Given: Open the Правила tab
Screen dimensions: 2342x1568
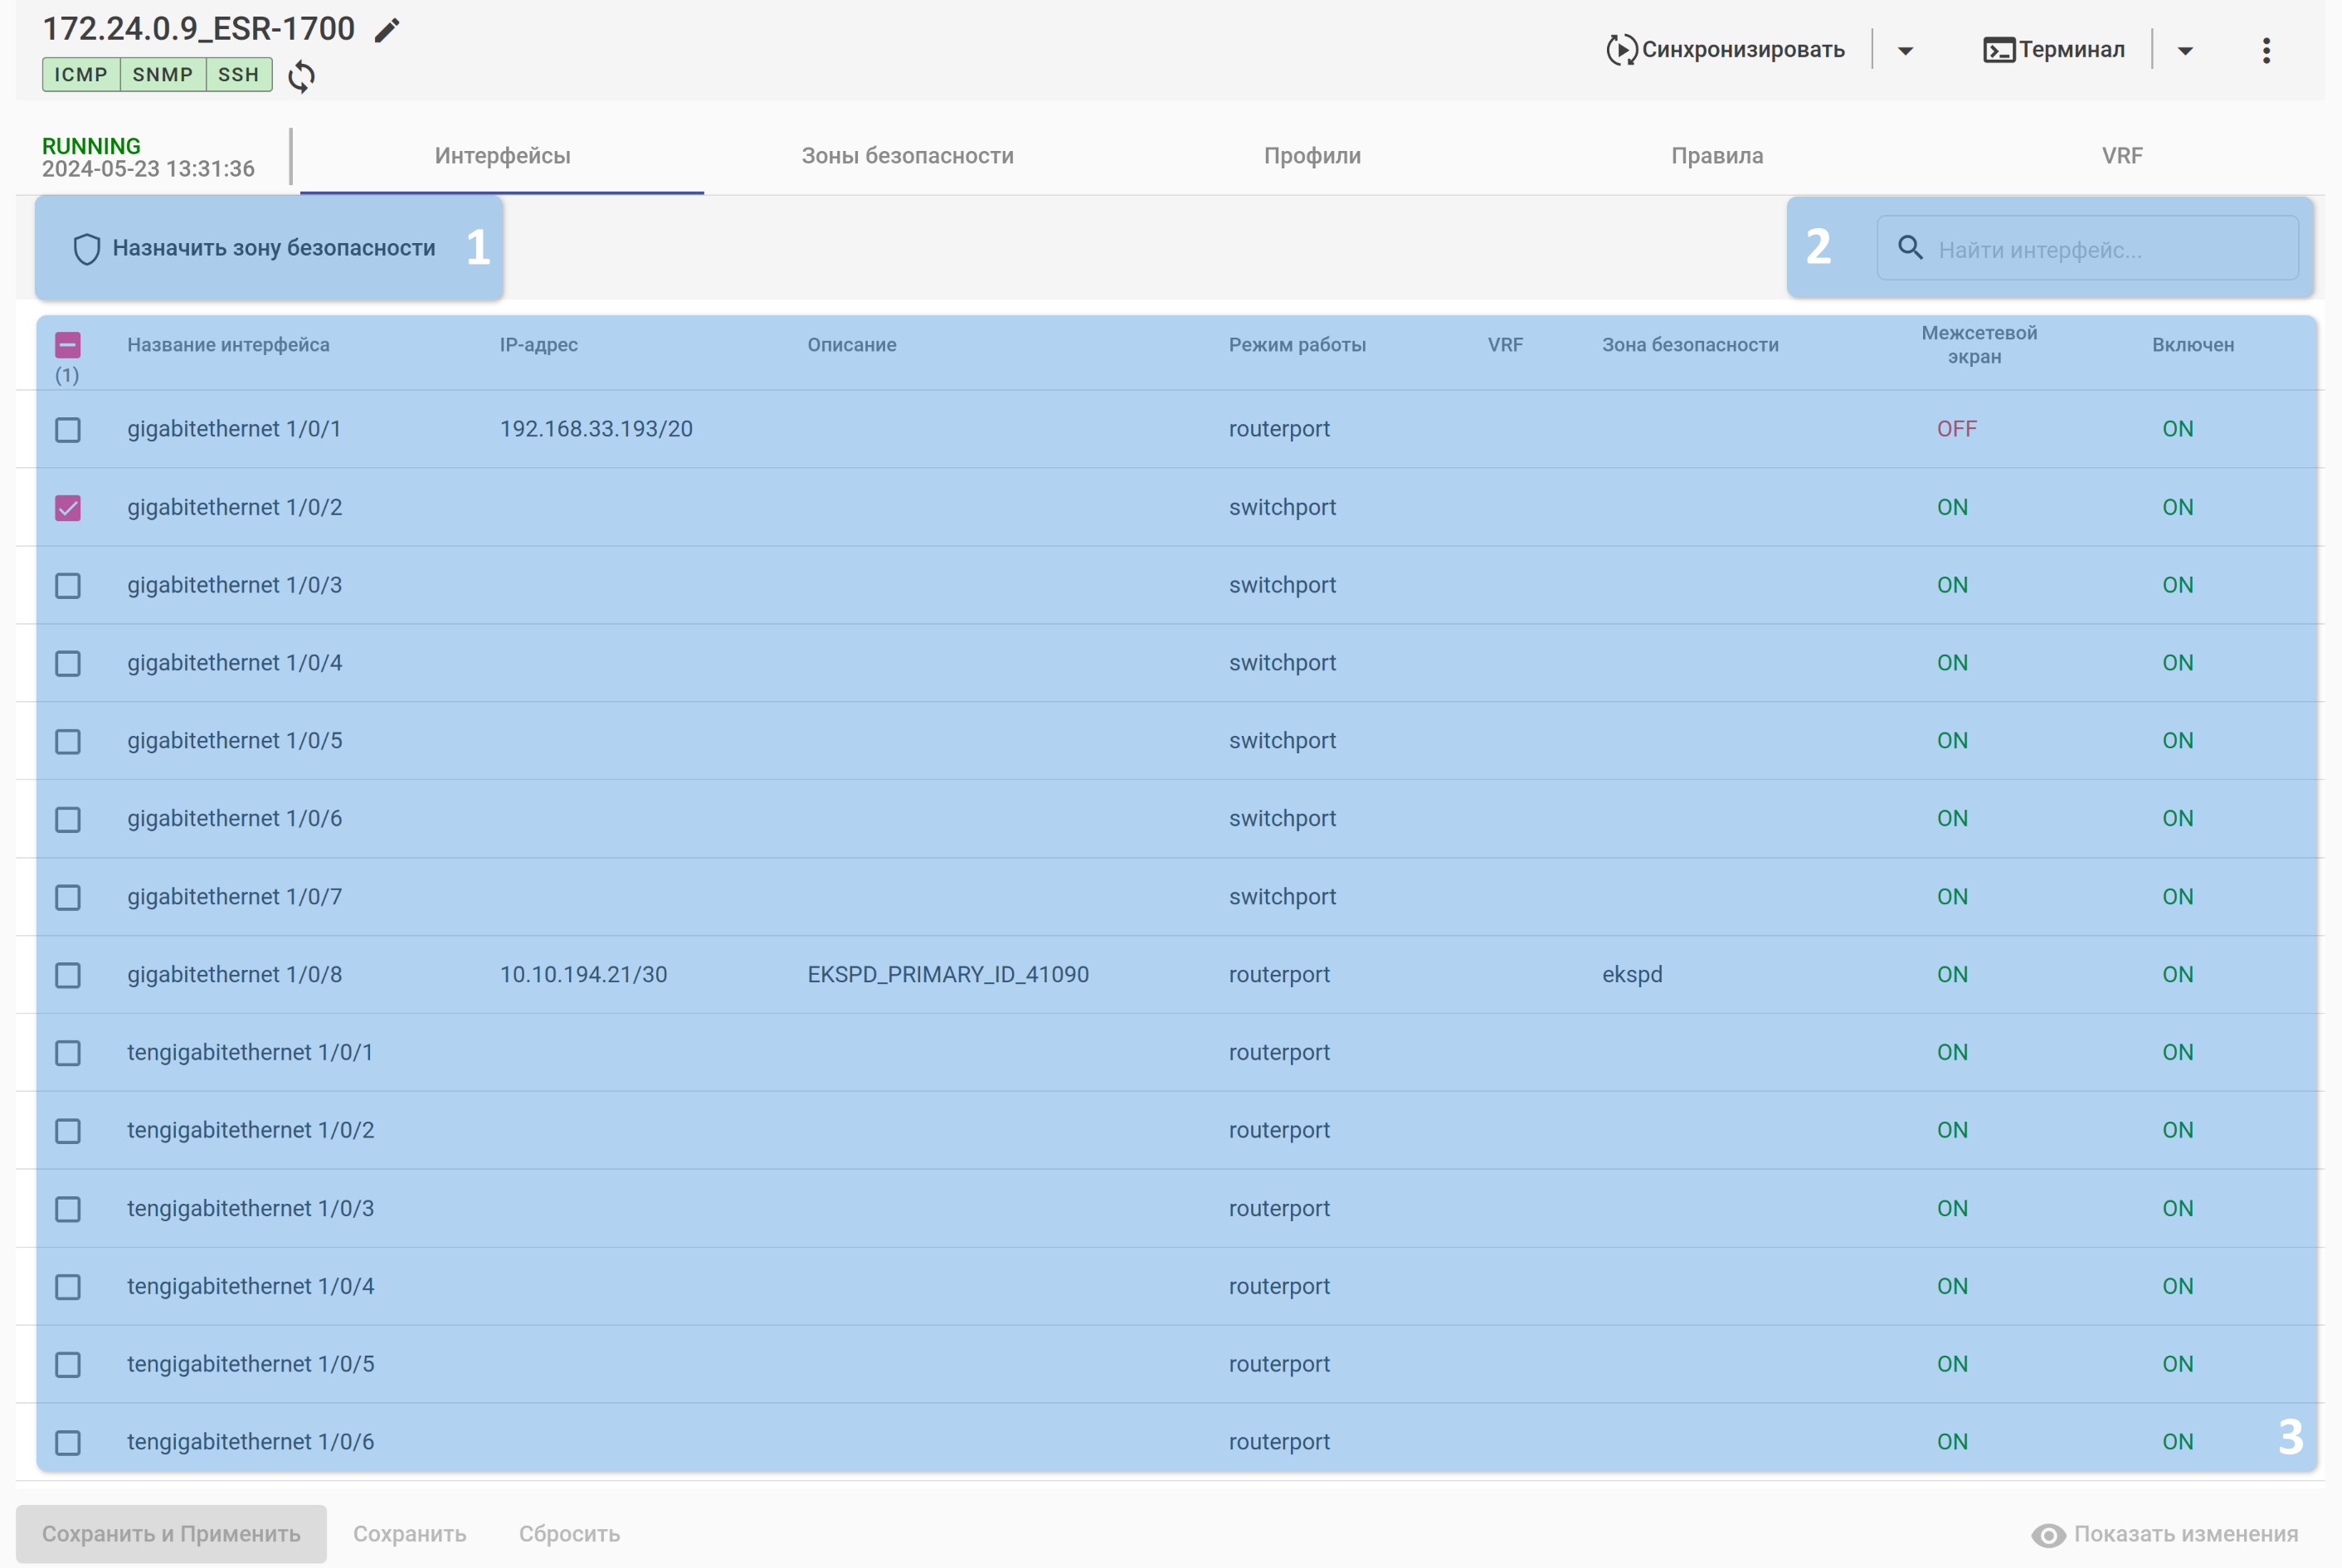Looking at the screenshot, I should pyautogui.click(x=1716, y=156).
